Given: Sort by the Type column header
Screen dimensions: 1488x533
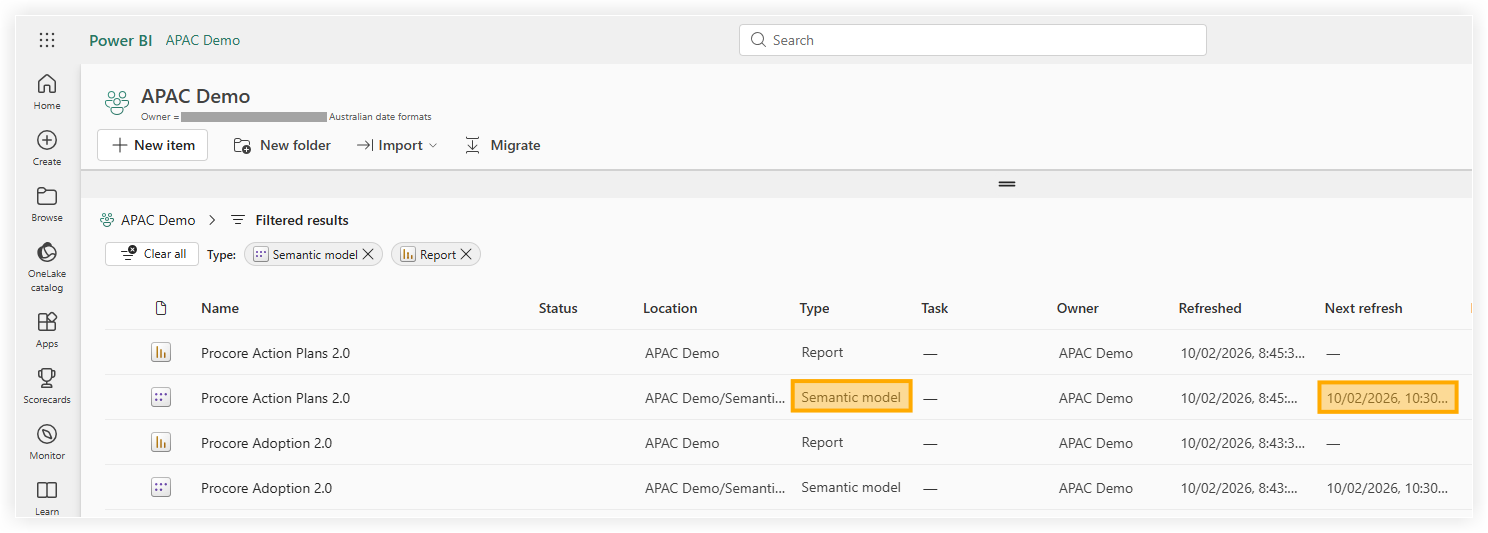Looking at the screenshot, I should click(814, 308).
